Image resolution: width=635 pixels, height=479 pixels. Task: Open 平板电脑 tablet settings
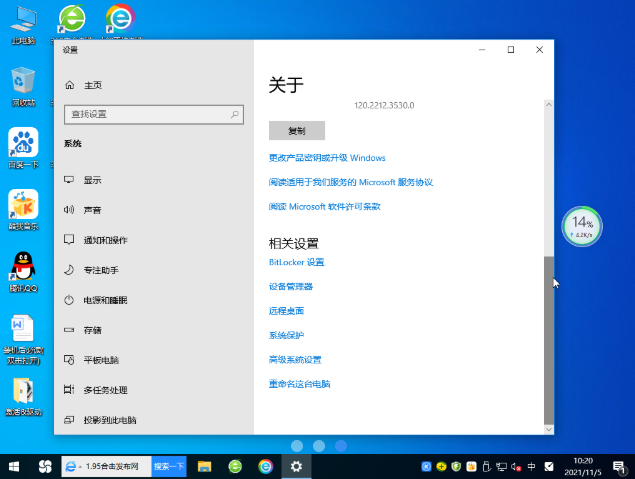point(100,360)
